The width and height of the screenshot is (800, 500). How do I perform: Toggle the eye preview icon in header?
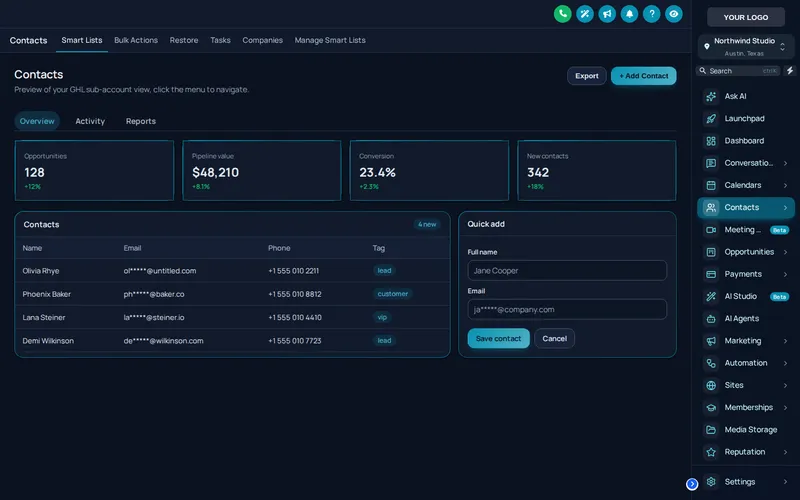(673, 14)
